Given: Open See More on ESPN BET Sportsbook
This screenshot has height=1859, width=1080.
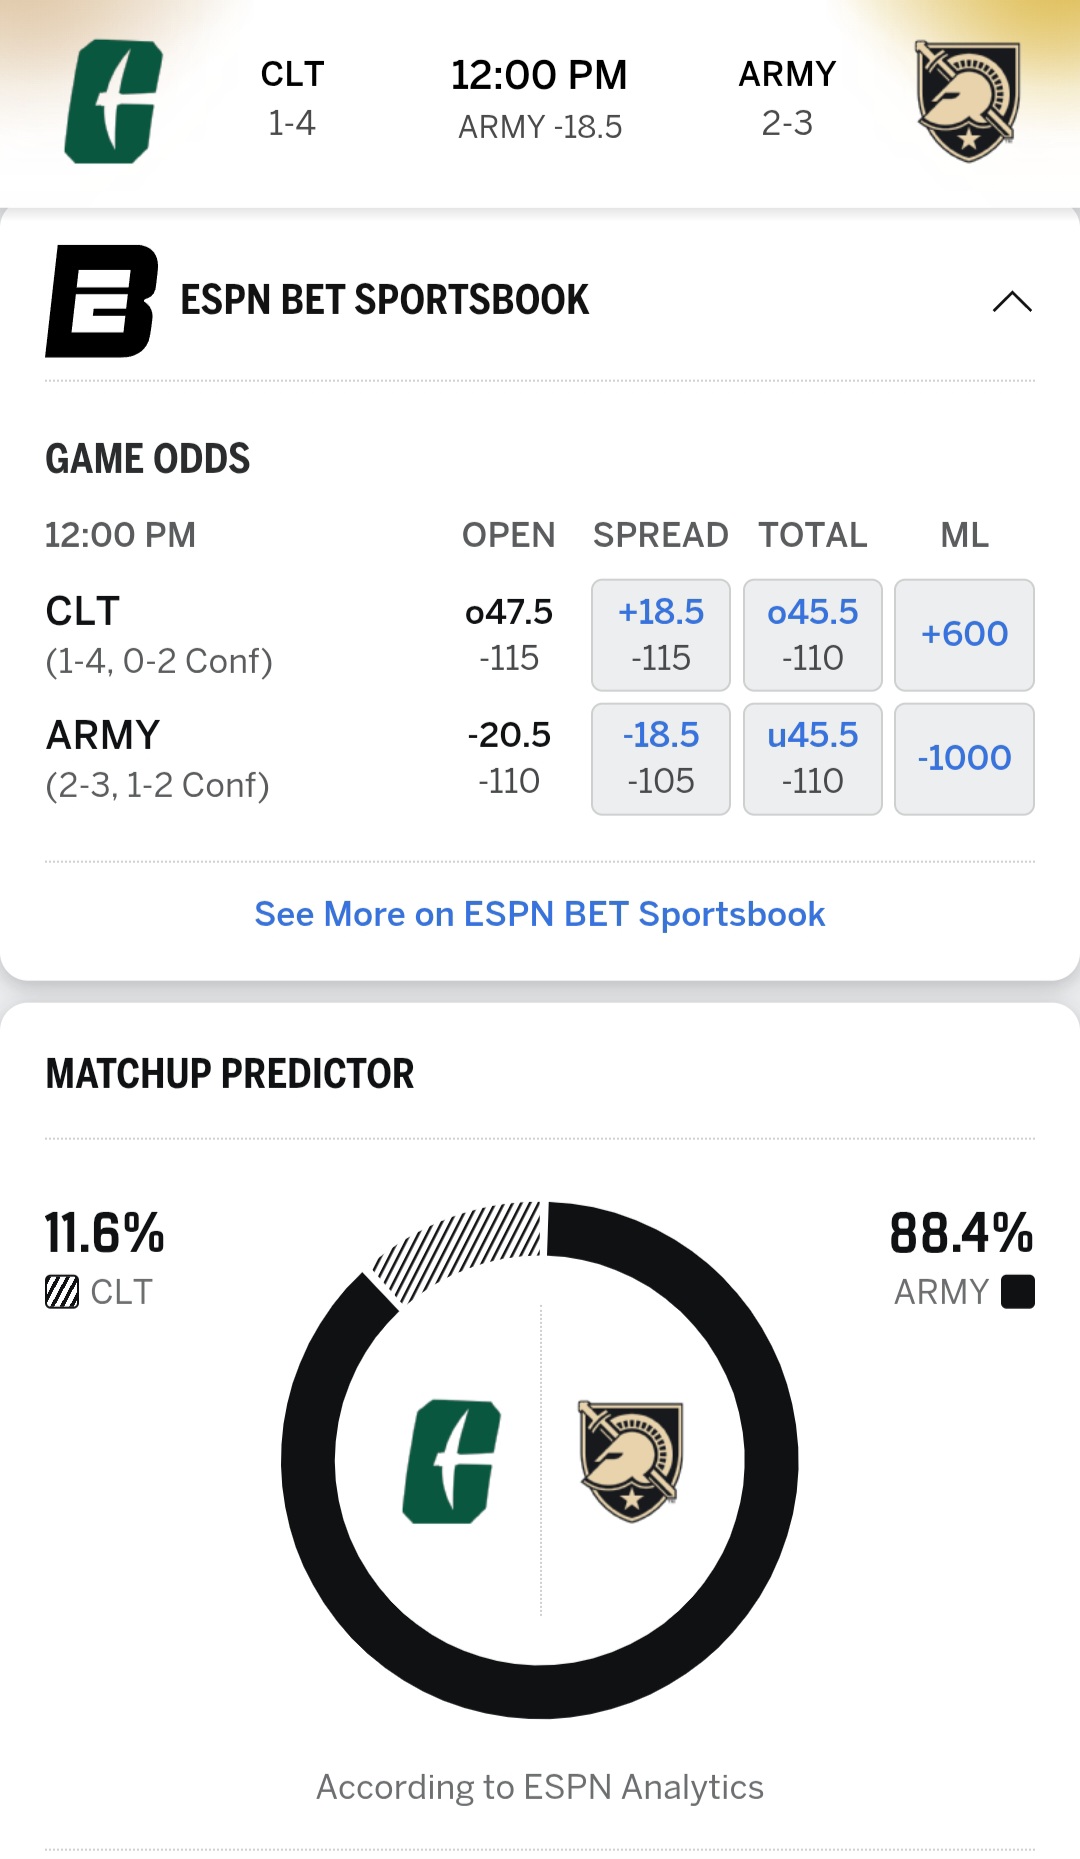Looking at the screenshot, I should (540, 914).
